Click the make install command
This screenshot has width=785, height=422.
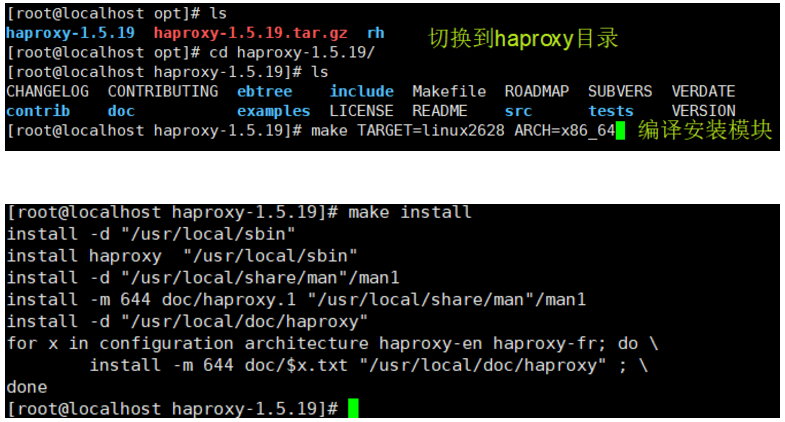(410, 212)
